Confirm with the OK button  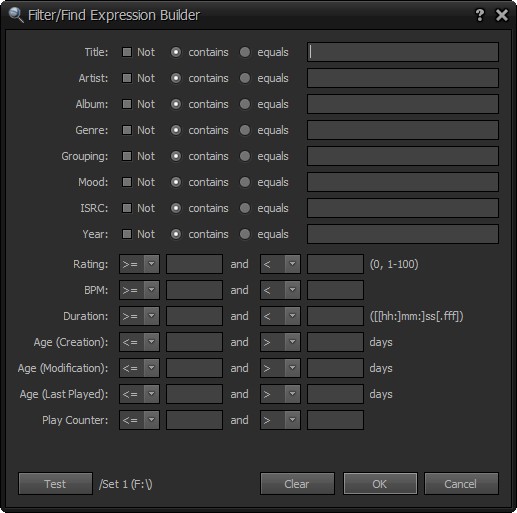point(380,484)
